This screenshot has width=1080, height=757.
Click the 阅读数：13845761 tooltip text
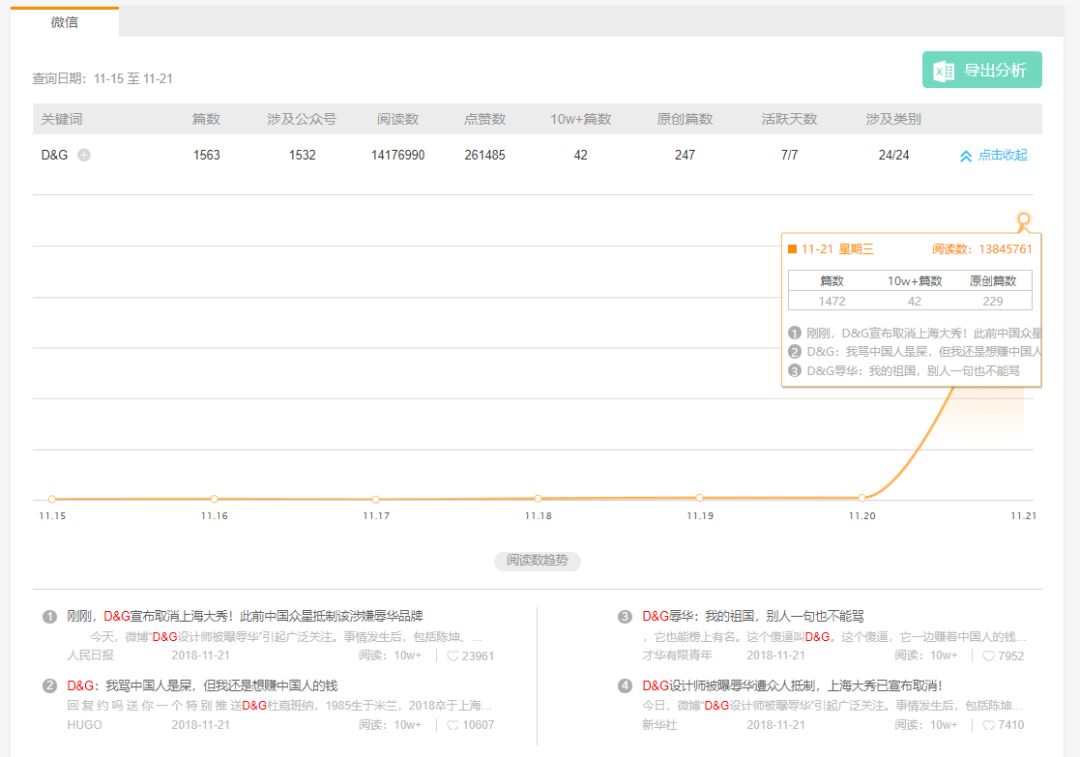click(x=982, y=249)
